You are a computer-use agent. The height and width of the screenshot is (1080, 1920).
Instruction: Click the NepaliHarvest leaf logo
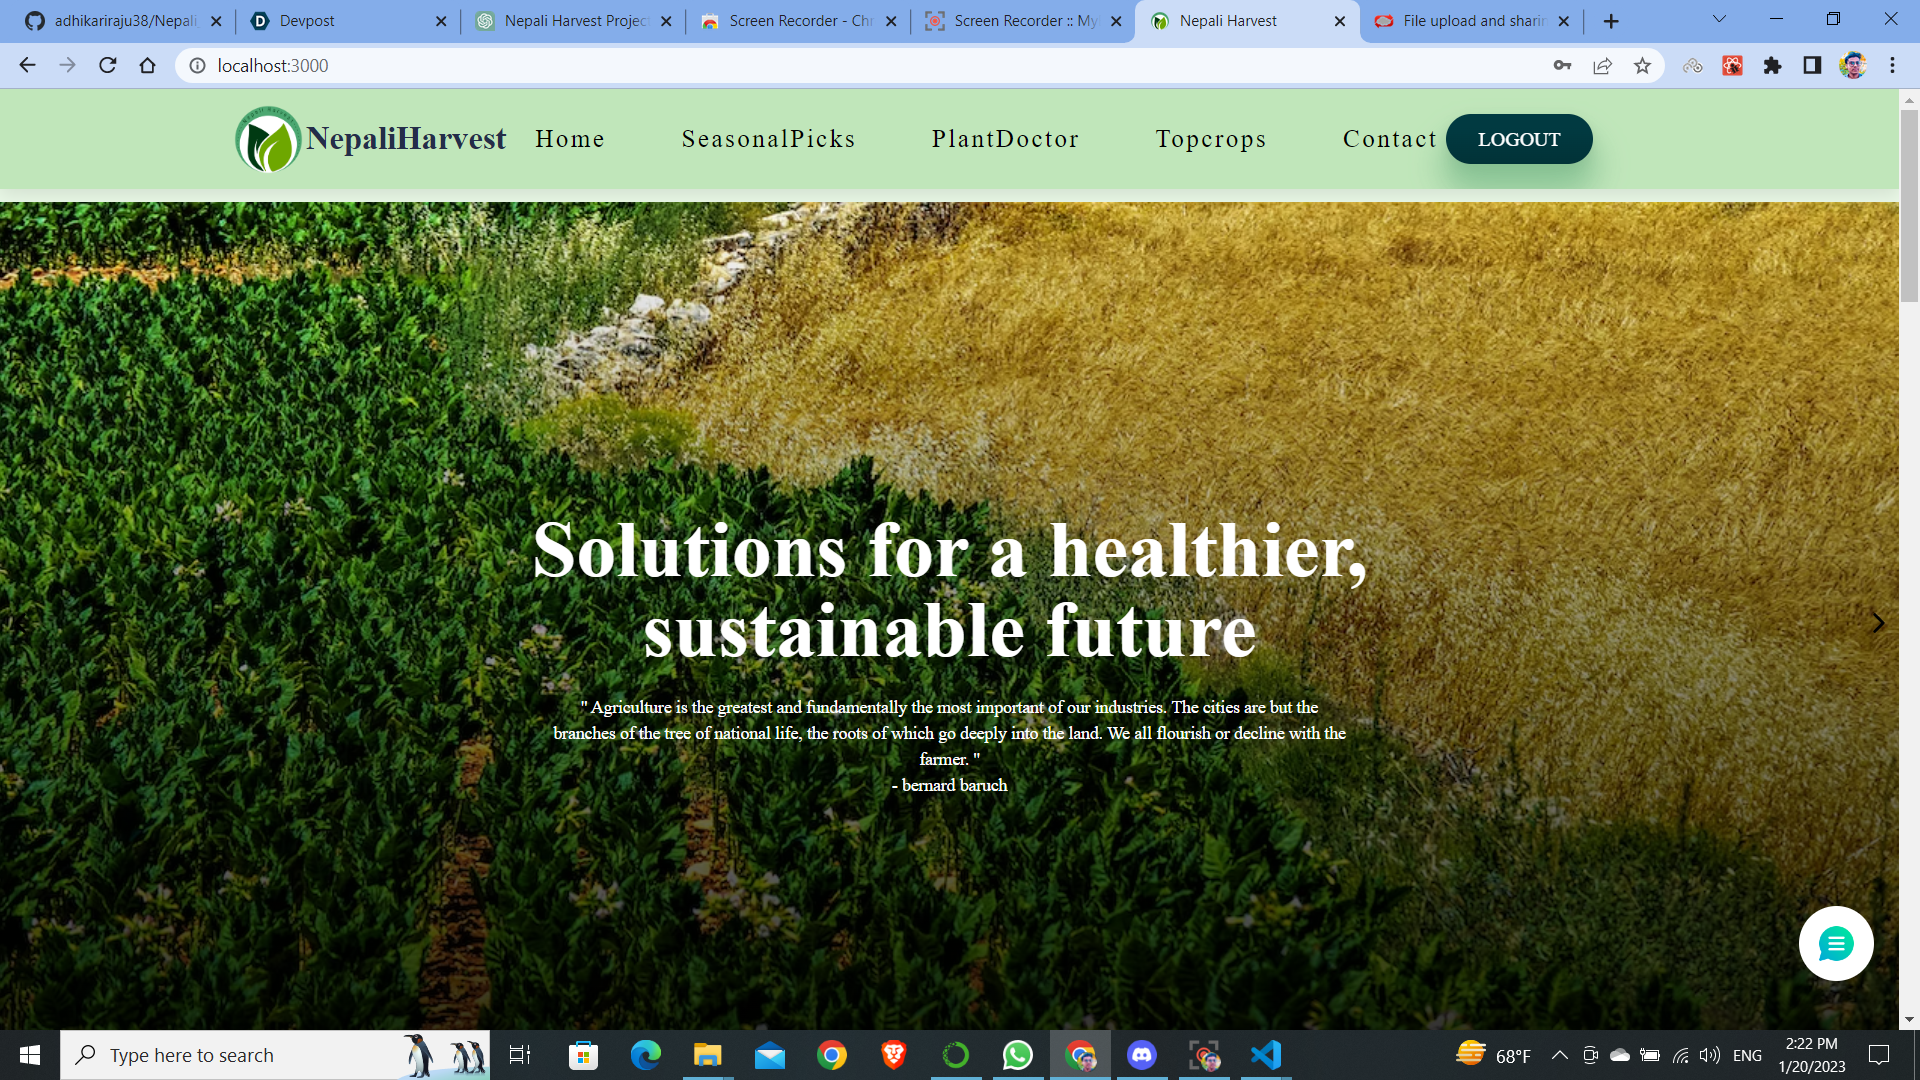pos(268,140)
